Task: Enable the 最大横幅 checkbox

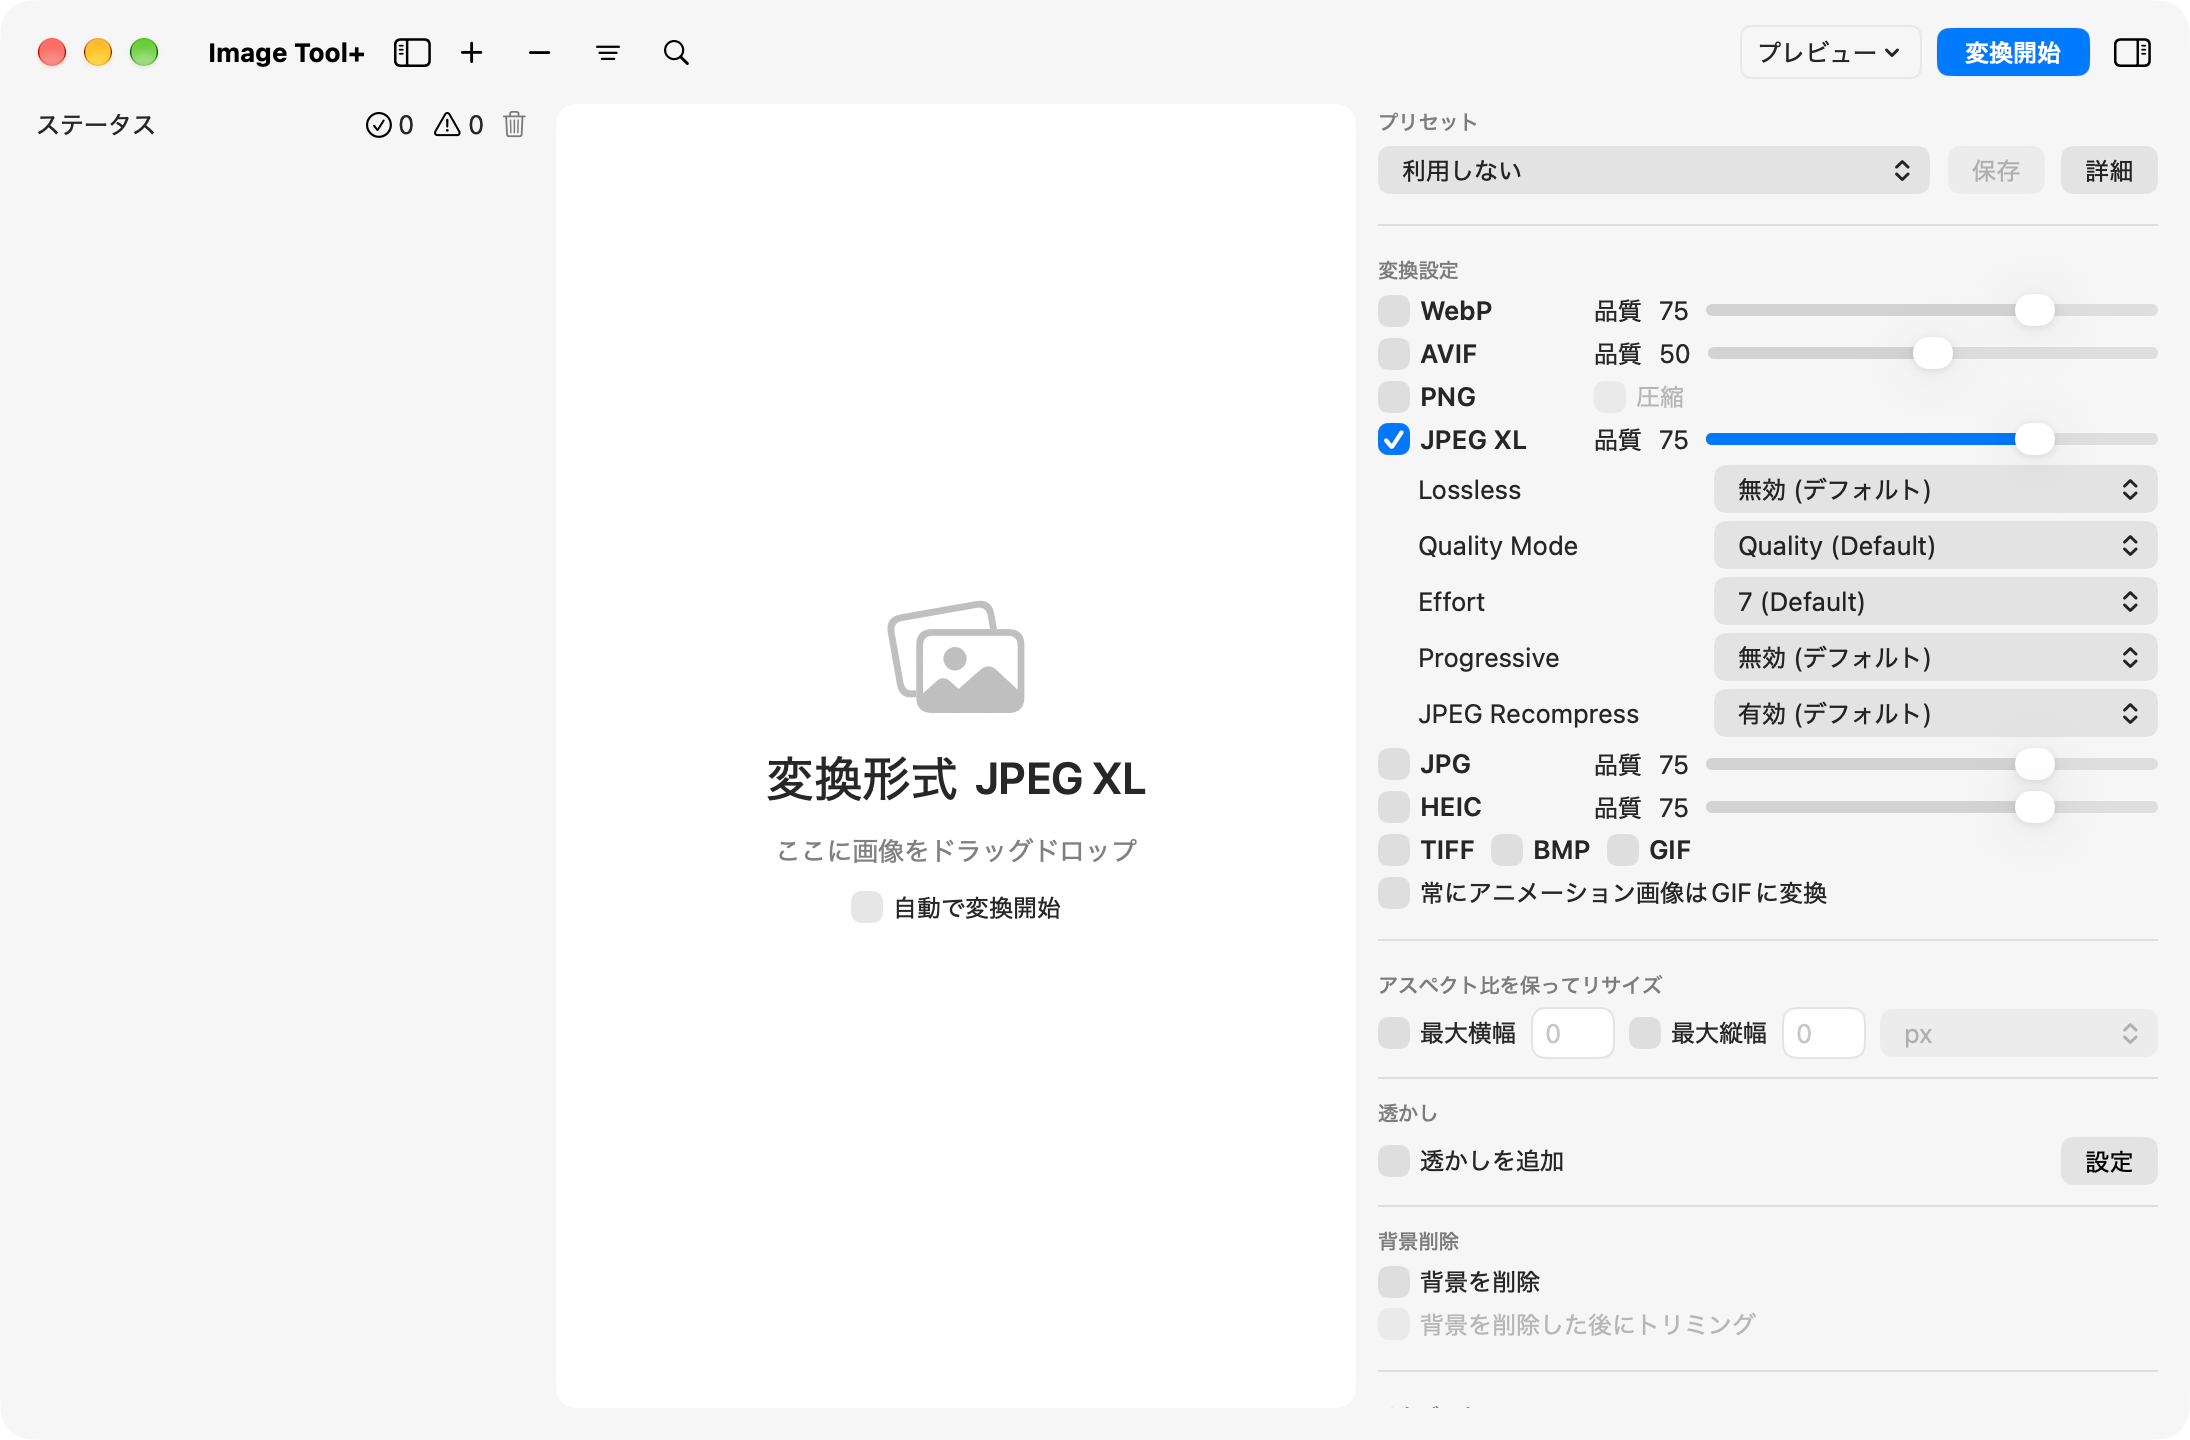Action: tap(1394, 1033)
